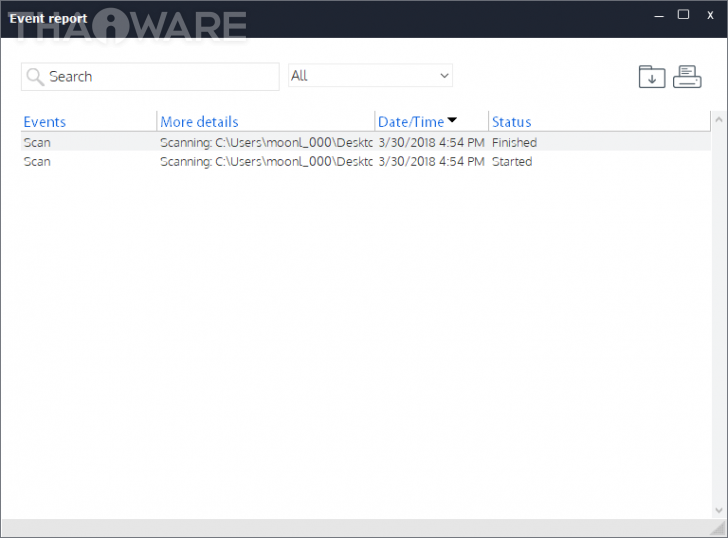Viewport: 728px width, 538px height.
Task: Close the Event report window
Action: (710, 15)
